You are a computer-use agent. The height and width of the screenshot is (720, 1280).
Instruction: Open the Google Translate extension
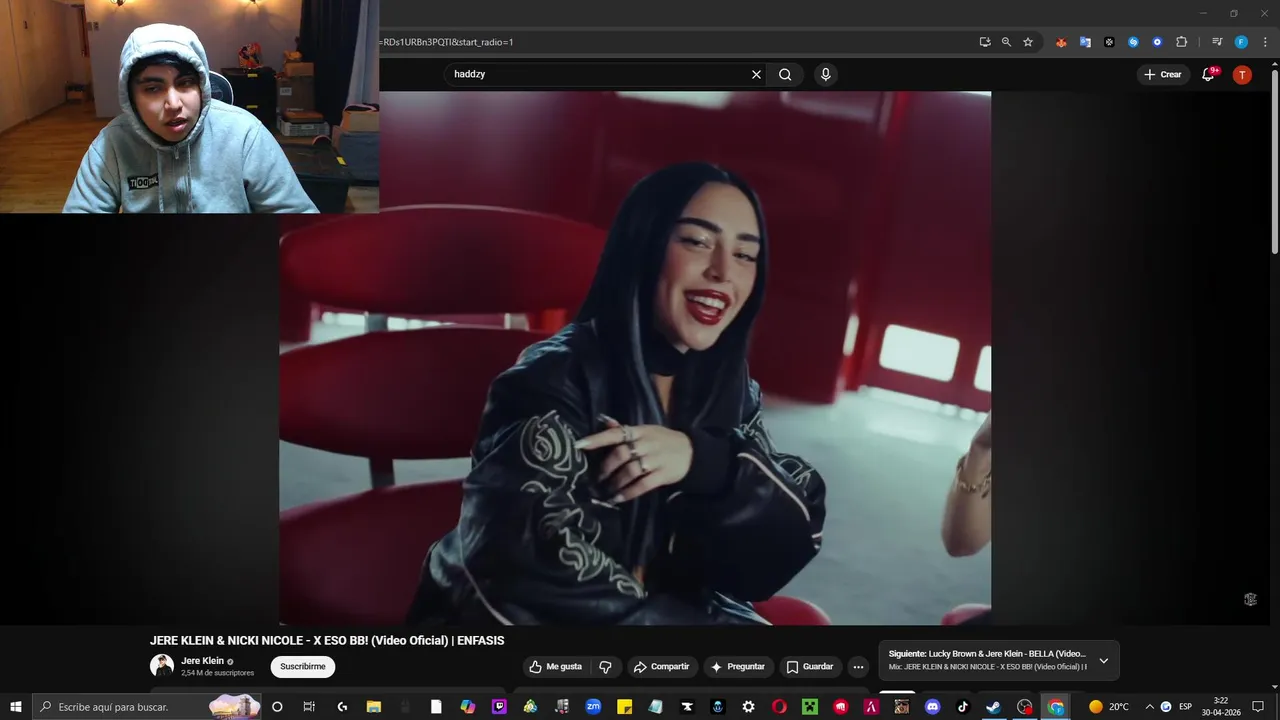1085,42
